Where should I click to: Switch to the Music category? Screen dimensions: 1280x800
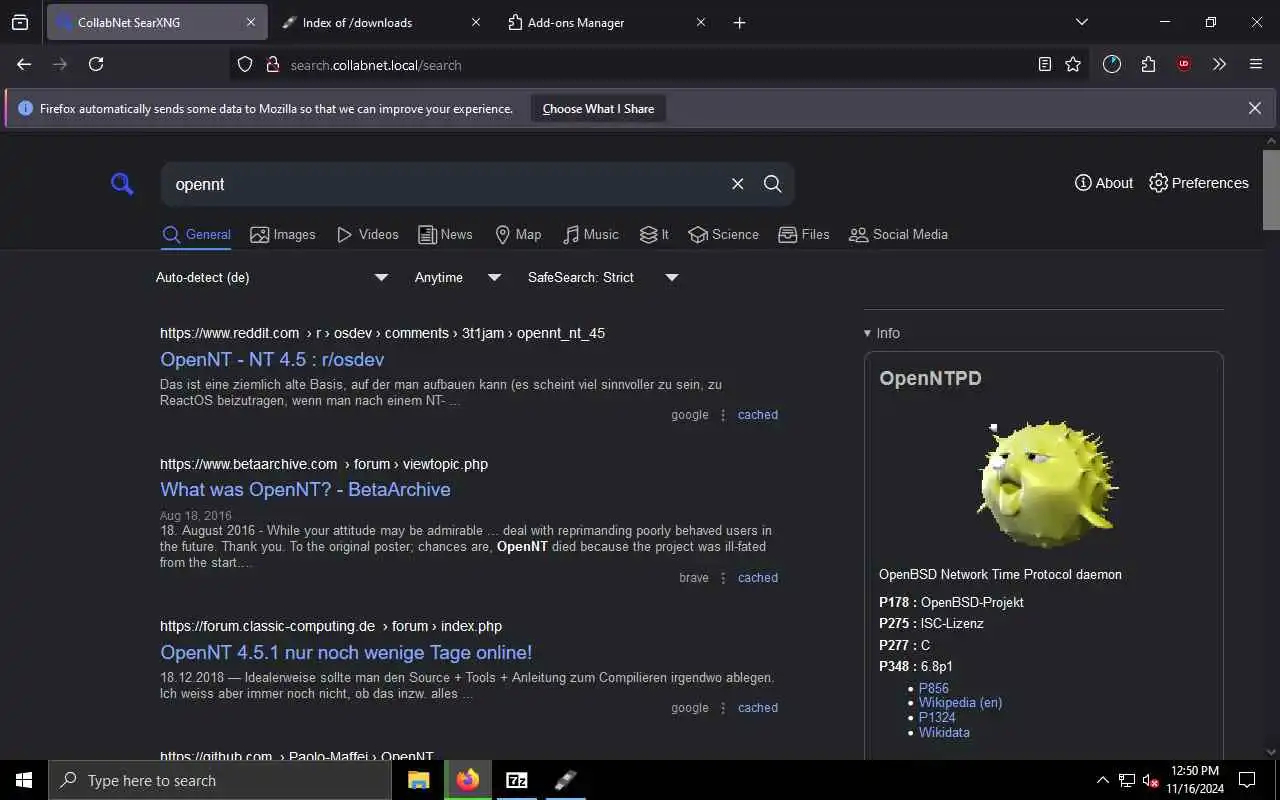(x=590, y=235)
